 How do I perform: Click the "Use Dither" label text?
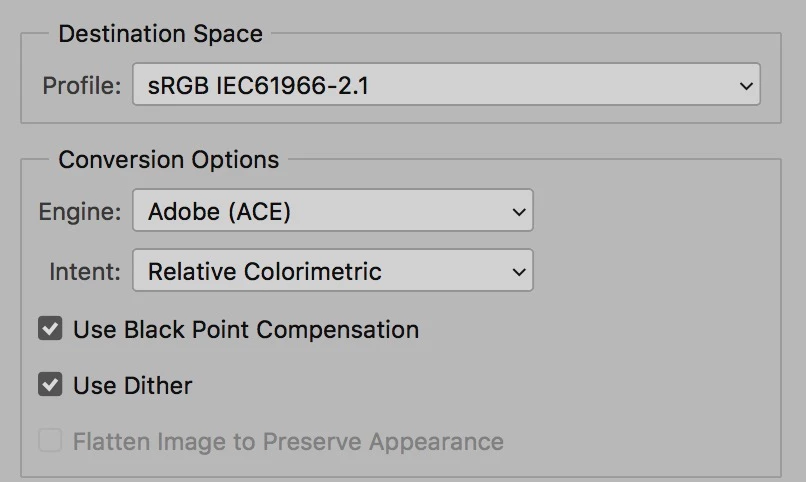133,385
